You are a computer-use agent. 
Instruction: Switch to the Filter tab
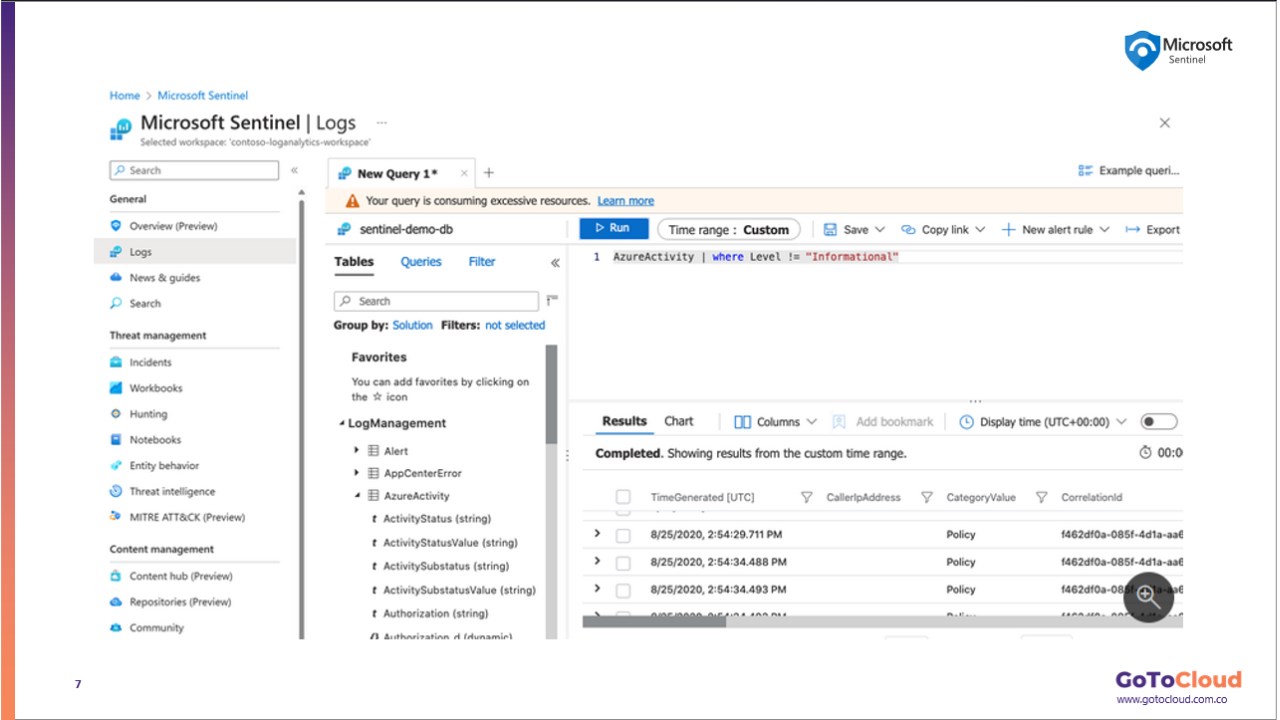coord(482,262)
